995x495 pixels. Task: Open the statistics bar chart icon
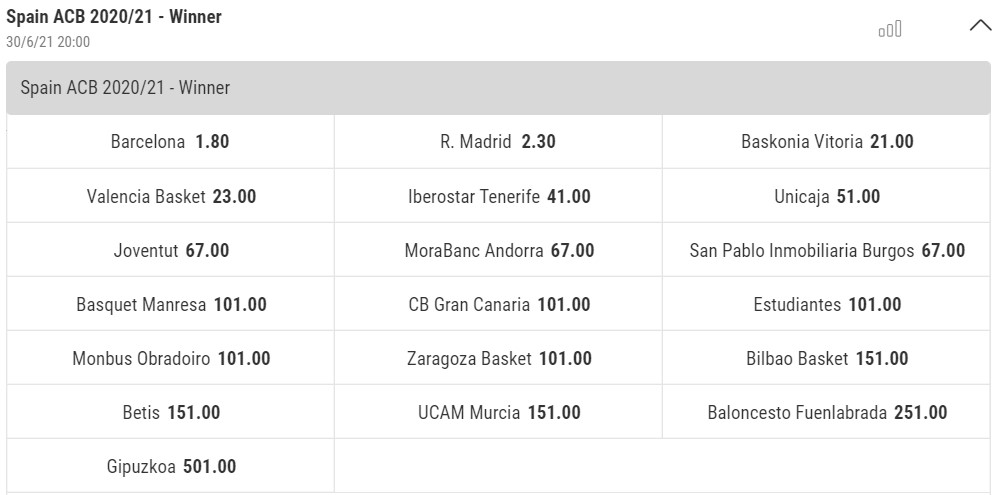(x=890, y=29)
